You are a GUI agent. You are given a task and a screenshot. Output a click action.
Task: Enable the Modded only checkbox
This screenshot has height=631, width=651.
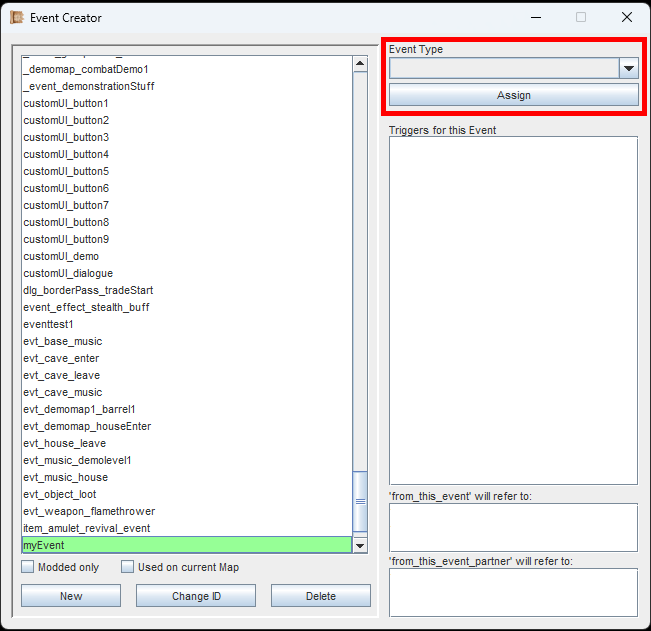pos(28,567)
